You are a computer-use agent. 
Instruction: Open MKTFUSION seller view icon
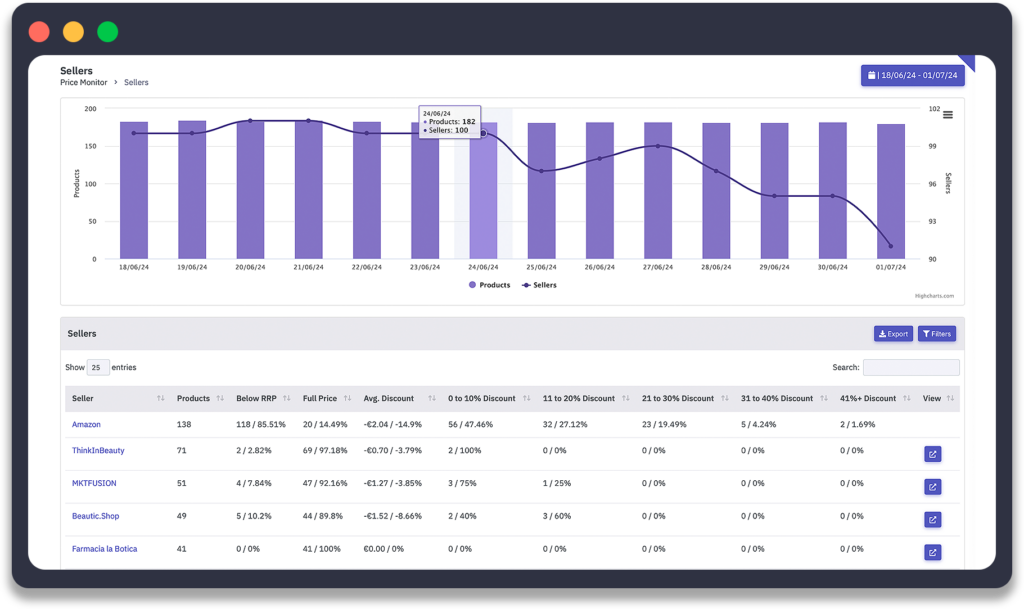click(x=933, y=487)
